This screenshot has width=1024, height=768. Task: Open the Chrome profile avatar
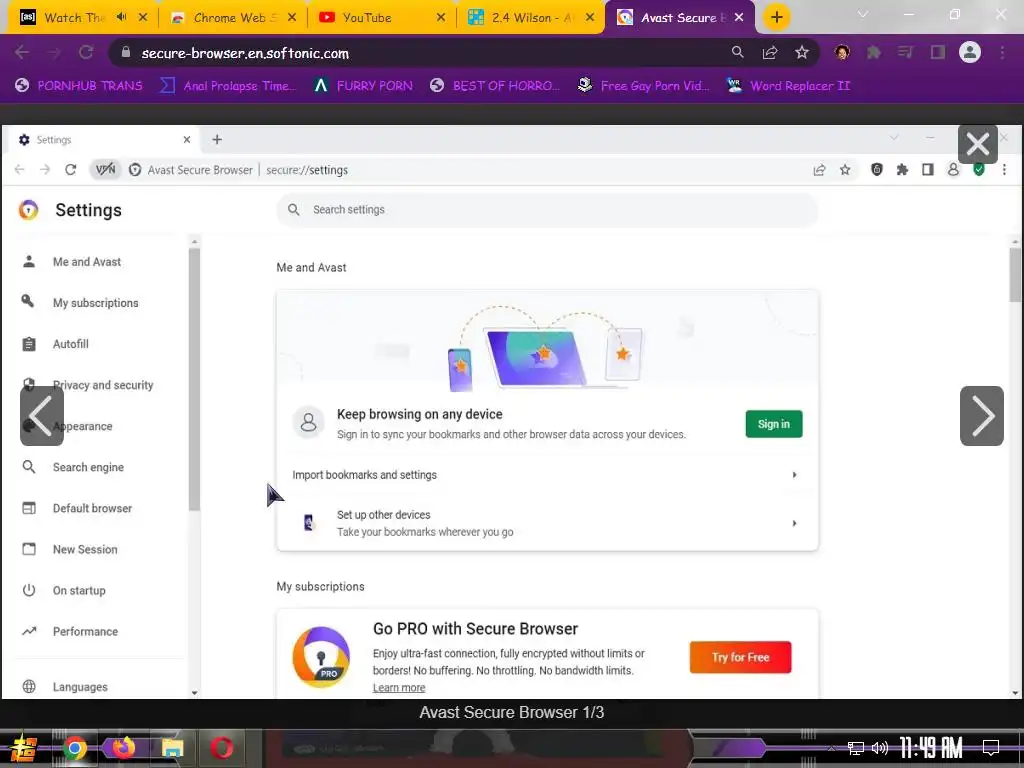pyautogui.click(x=970, y=52)
